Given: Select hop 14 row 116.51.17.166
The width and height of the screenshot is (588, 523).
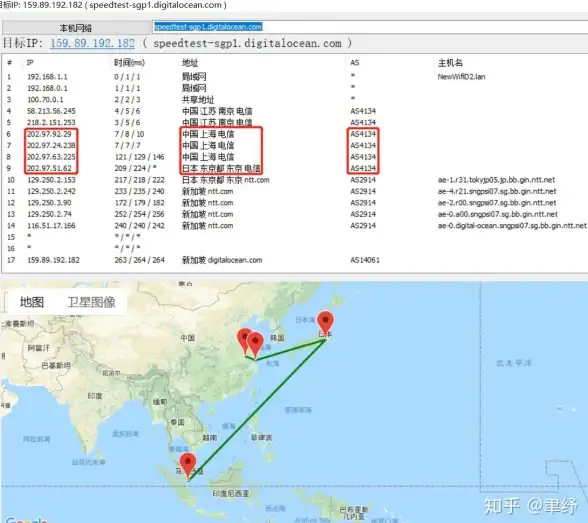Looking at the screenshot, I should tap(295, 225).
